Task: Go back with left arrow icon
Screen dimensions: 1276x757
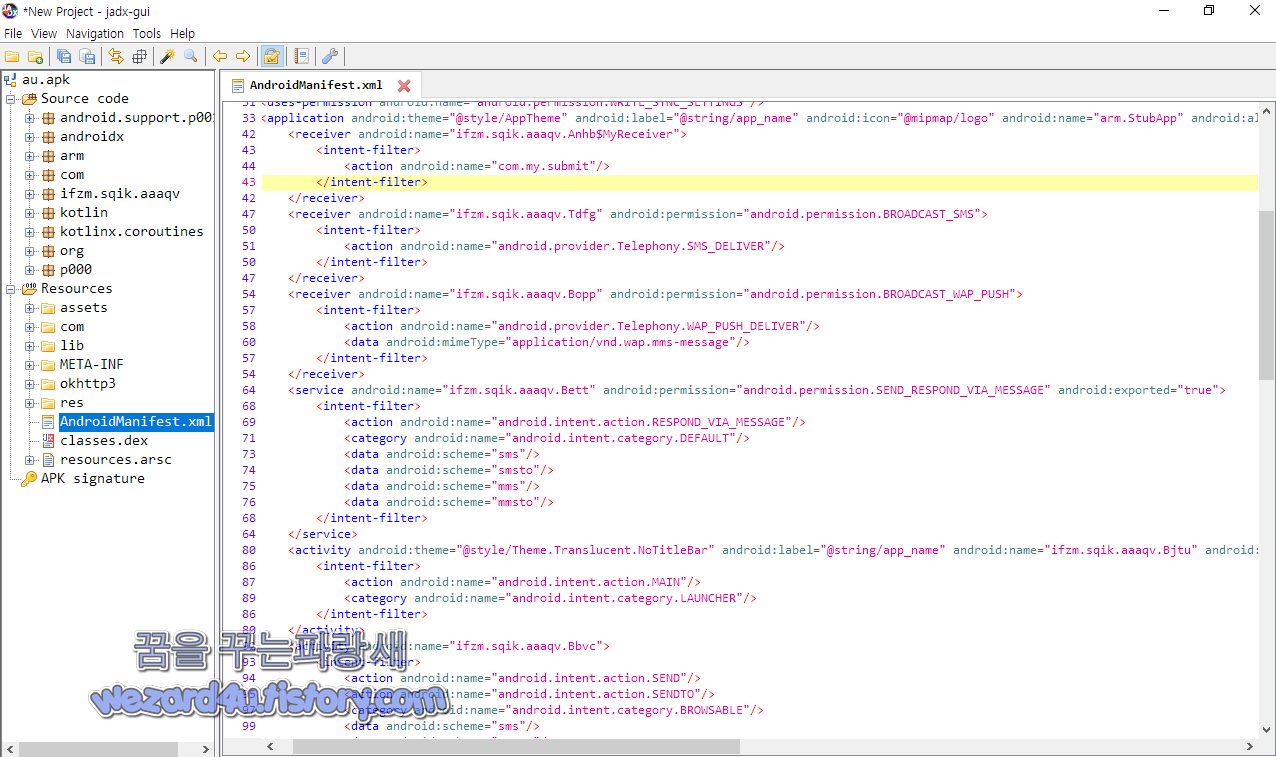Action: pos(219,56)
